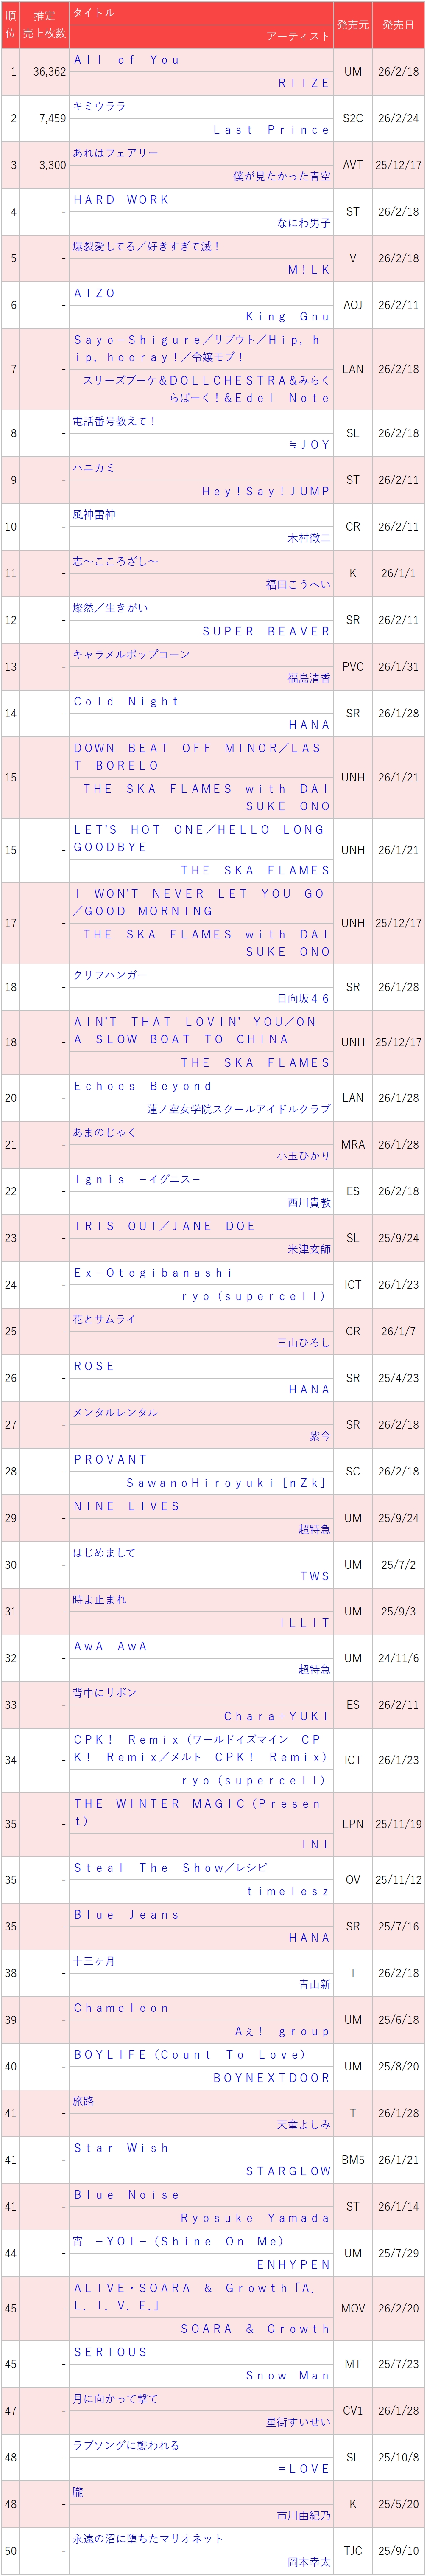Select the song IRIS OUT/JANE DOE

165,1225
